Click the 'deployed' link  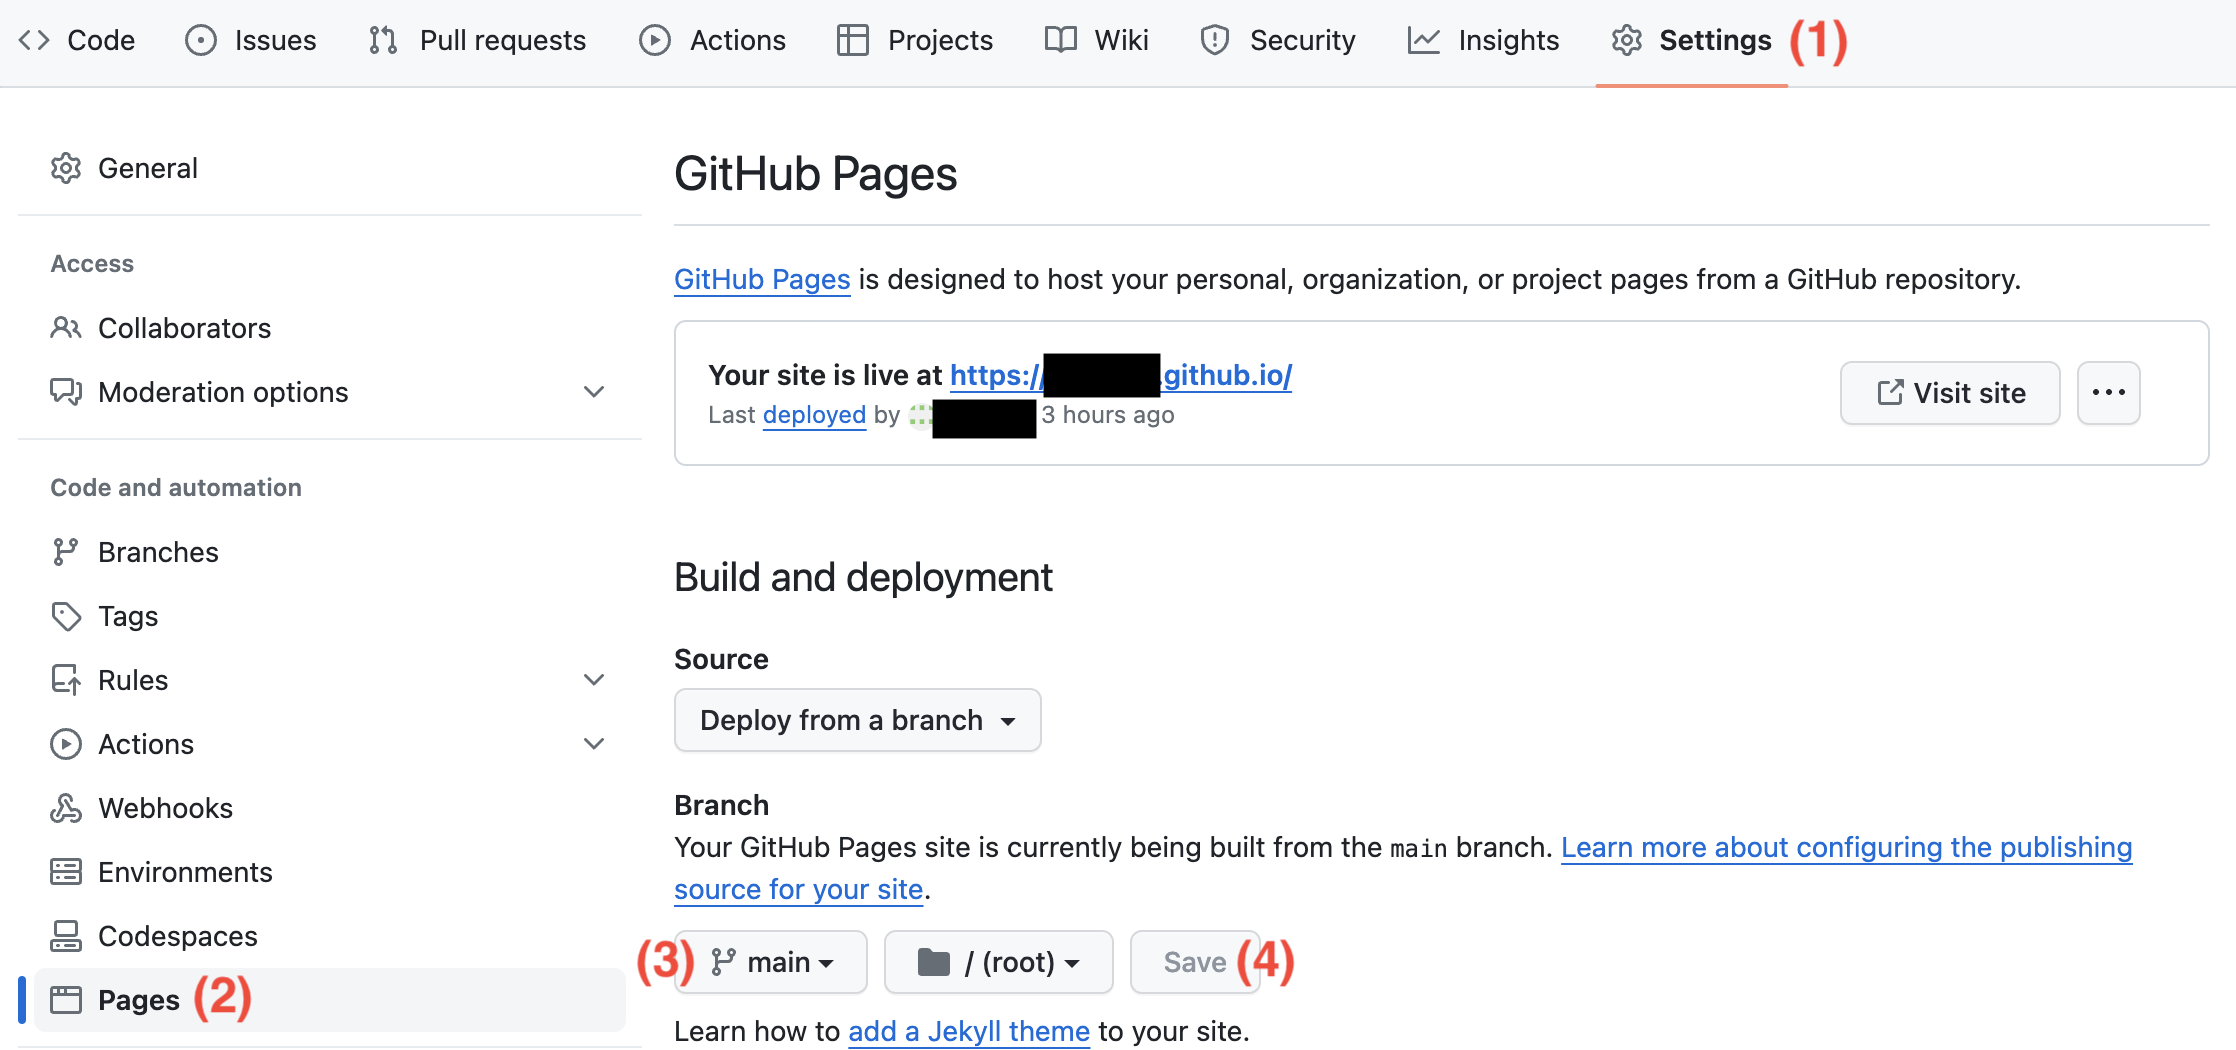point(814,415)
